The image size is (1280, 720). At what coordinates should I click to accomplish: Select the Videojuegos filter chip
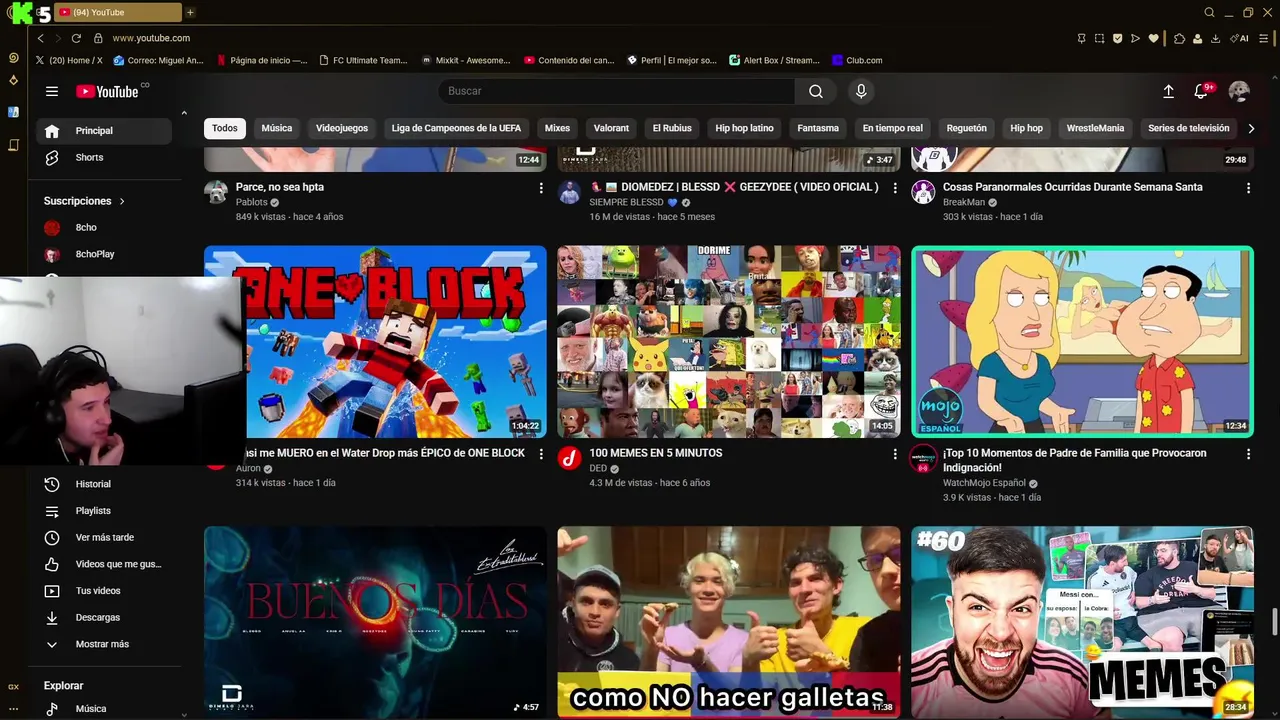coord(342,128)
